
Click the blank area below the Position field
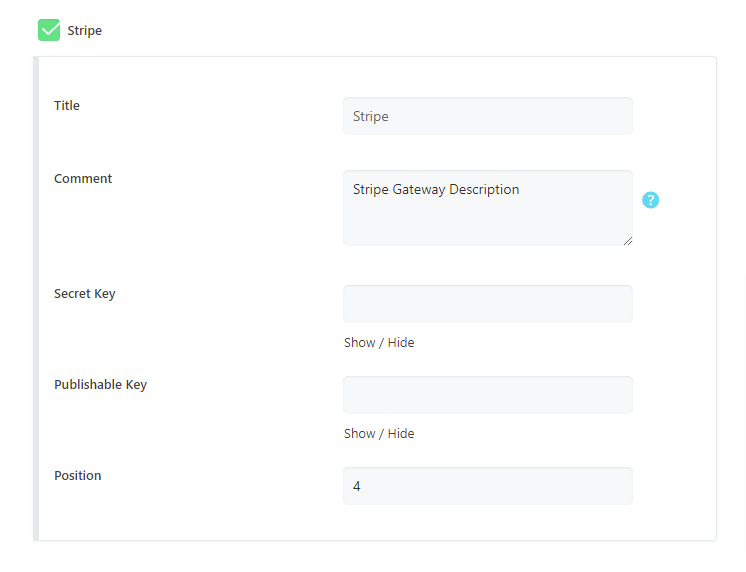[488, 522]
